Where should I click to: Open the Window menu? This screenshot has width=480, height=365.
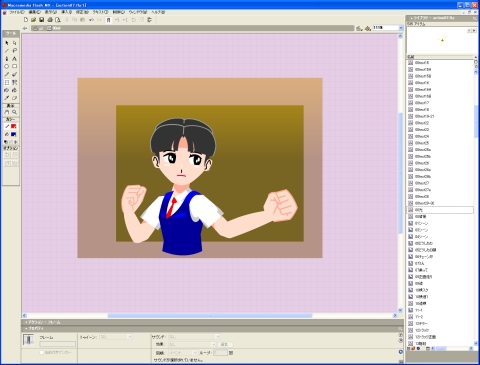click(x=138, y=12)
